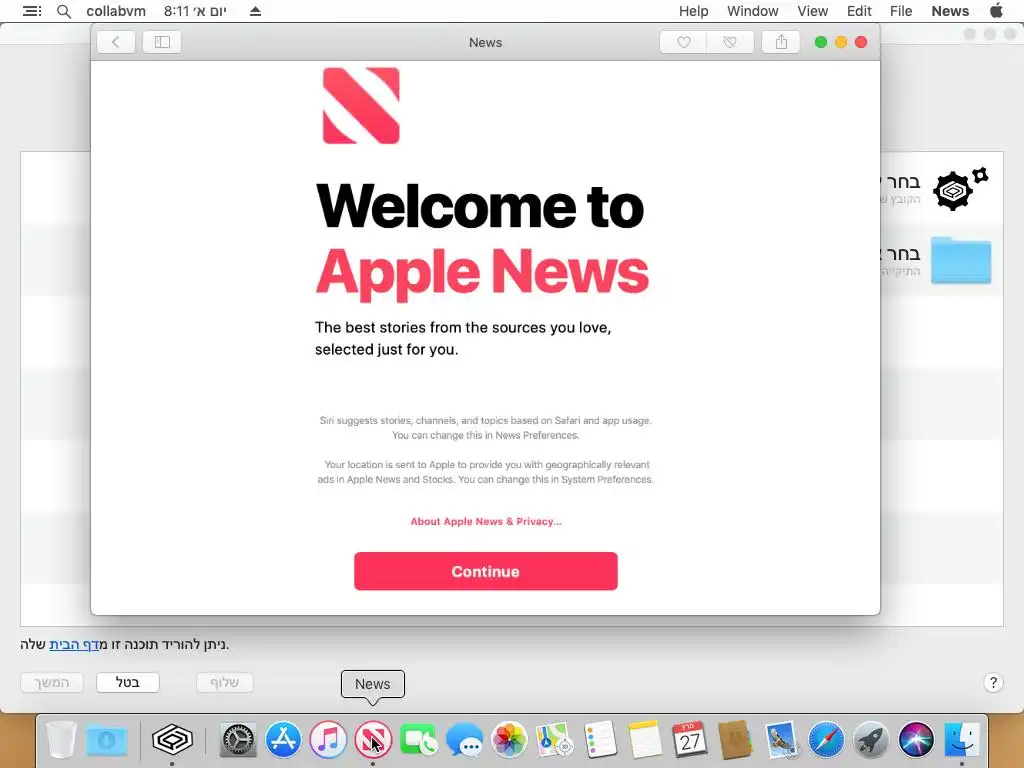Open Contacts book icon in Dock
Image resolution: width=1024 pixels, height=768 pixels.
click(x=735, y=739)
